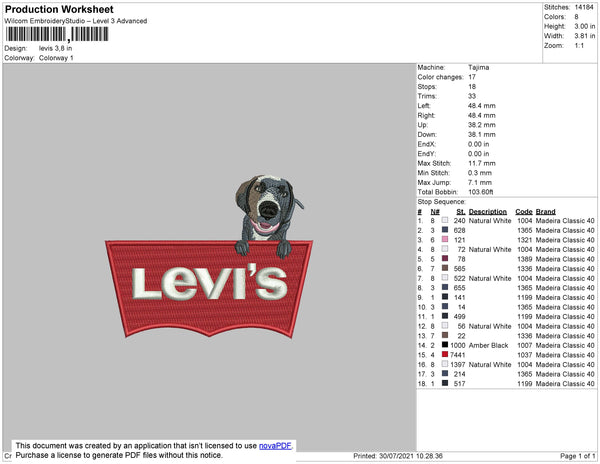Click the Max Jump value 7.1 mm
Screen dimensions: 600x464
(480, 182)
